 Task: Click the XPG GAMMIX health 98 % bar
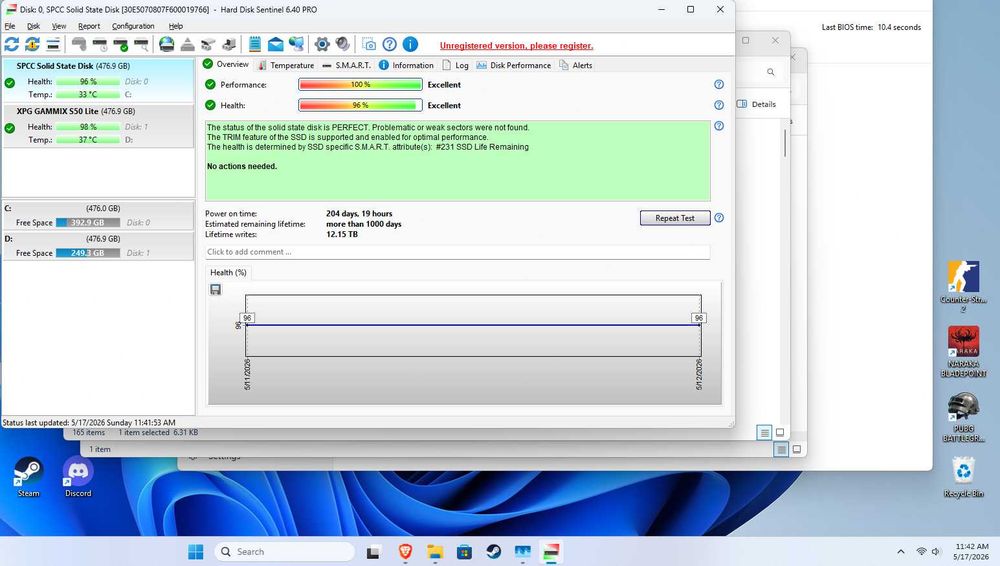(x=88, y=127)
